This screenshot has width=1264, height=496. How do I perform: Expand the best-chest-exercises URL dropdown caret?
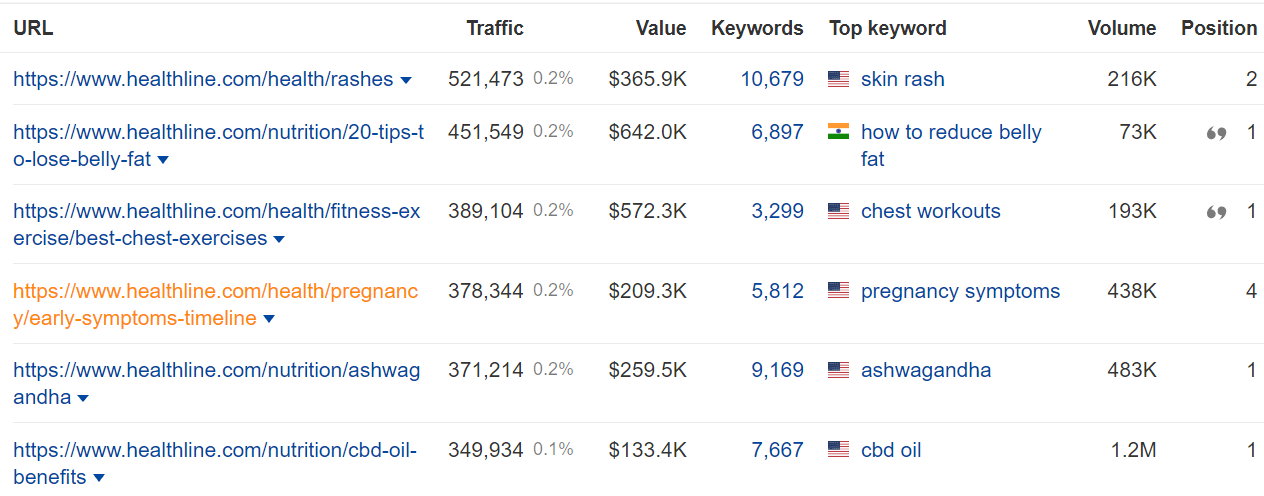click(x=279, y=239)
